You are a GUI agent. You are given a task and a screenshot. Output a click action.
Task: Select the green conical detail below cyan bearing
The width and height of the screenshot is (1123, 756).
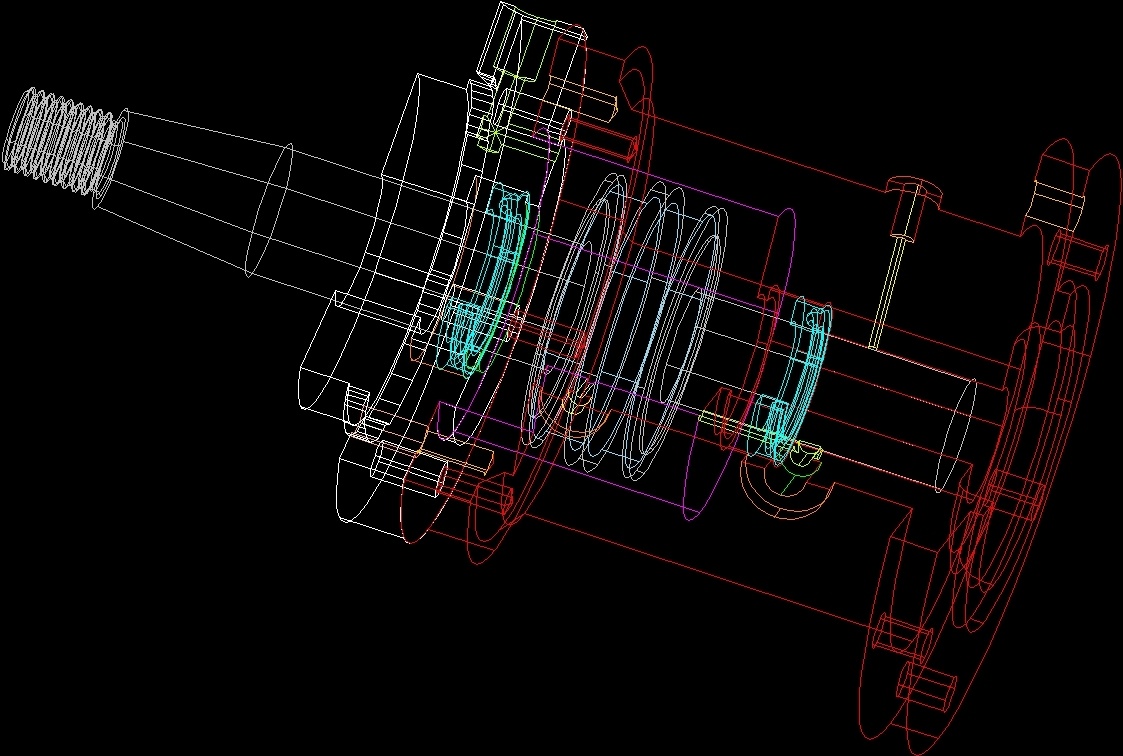tap(800, 475)
